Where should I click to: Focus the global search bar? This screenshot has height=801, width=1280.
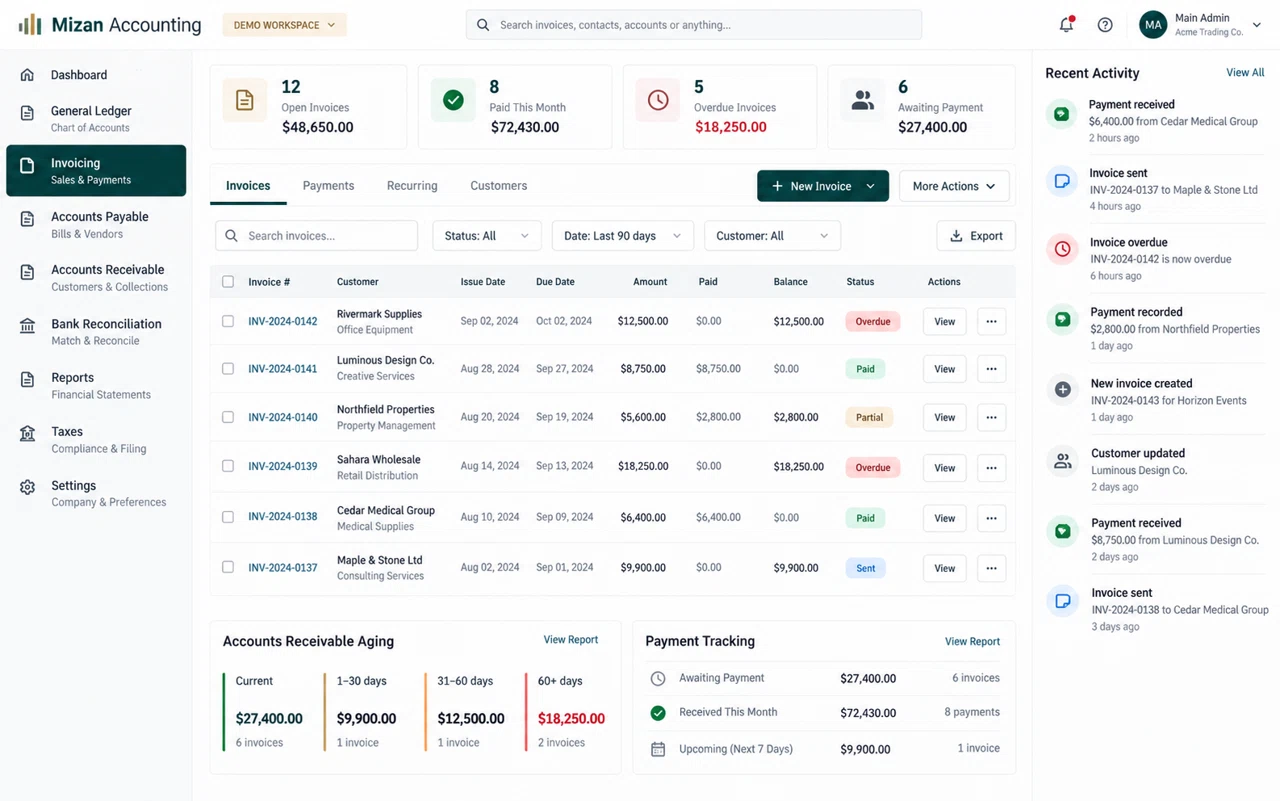(694, 25)
